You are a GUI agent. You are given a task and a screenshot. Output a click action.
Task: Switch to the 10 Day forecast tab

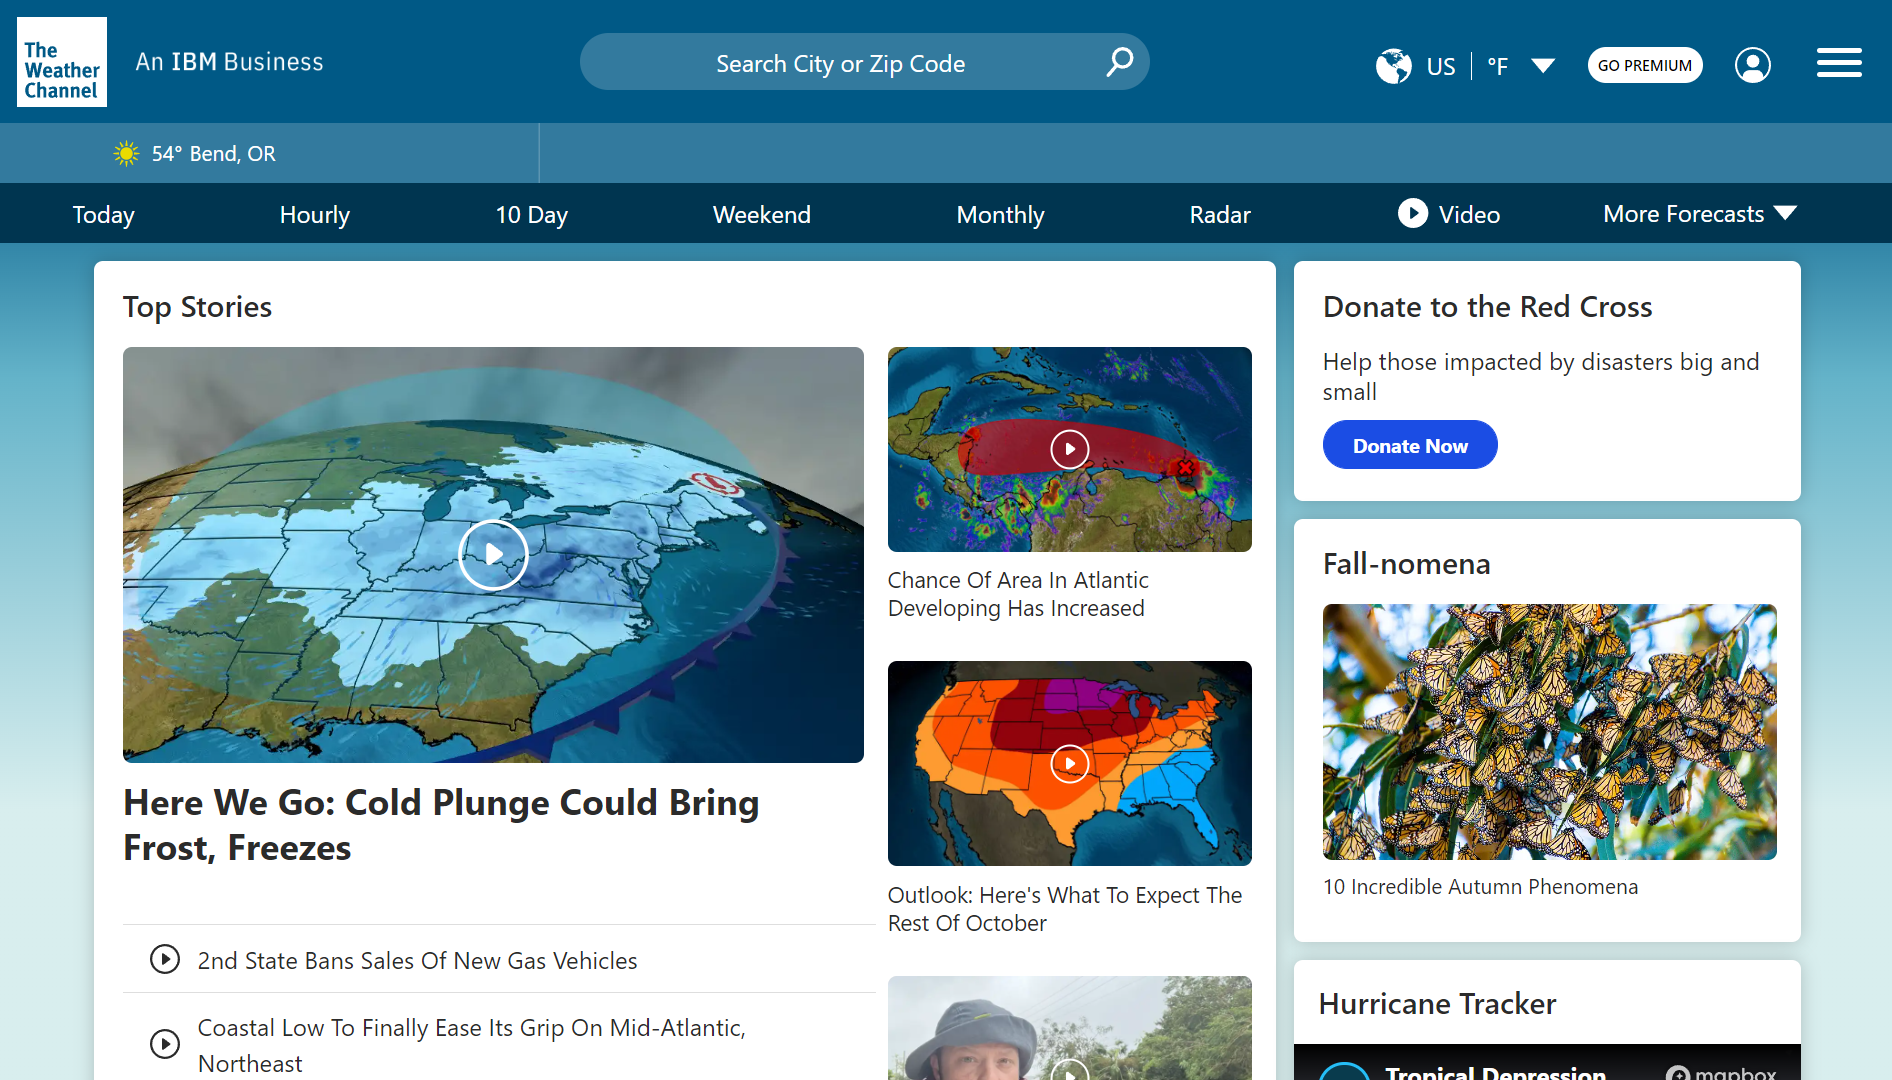pos(531,215)
